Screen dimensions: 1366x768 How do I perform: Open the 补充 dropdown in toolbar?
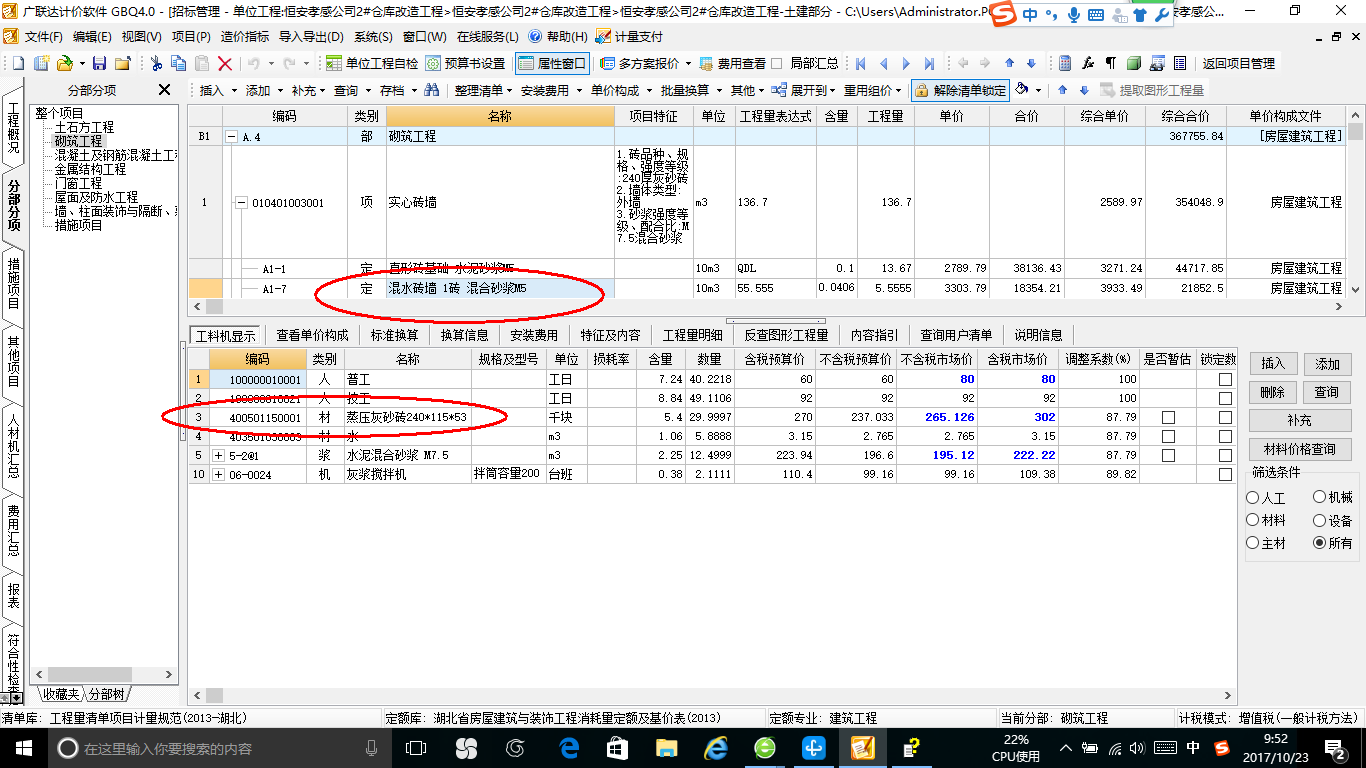tap(307, 90)
